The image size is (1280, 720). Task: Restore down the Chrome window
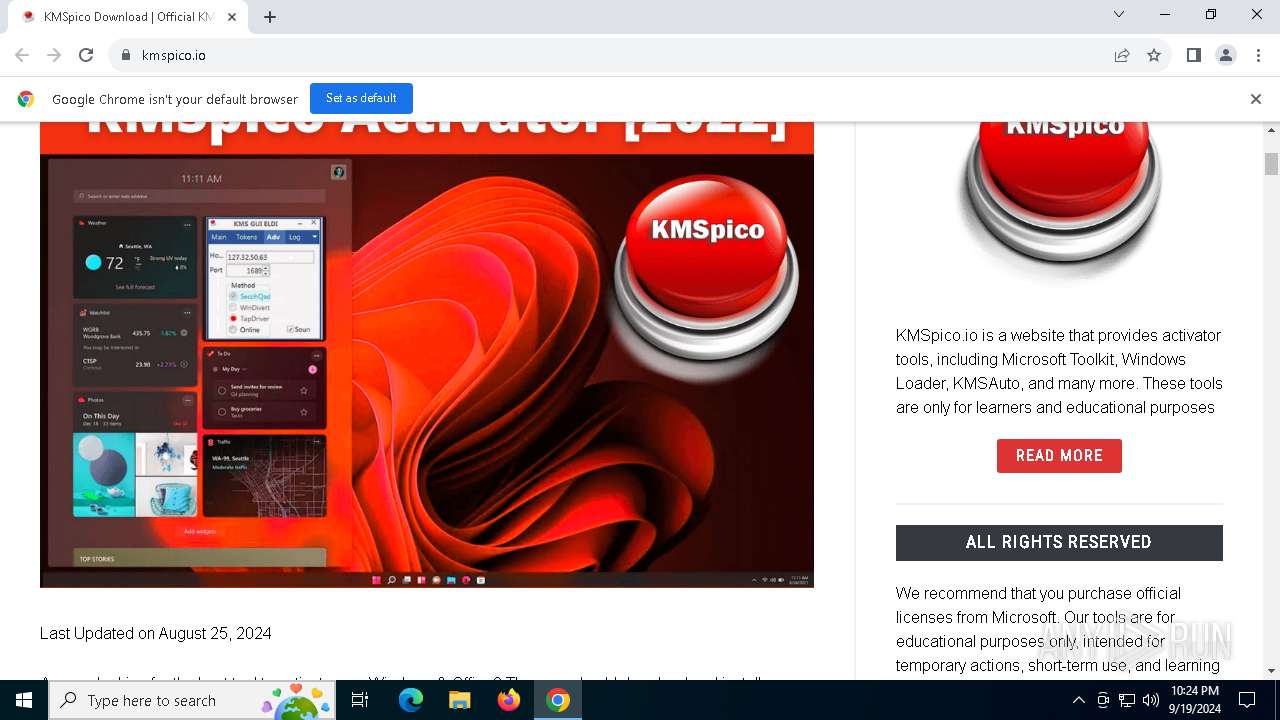(1211, 14)
